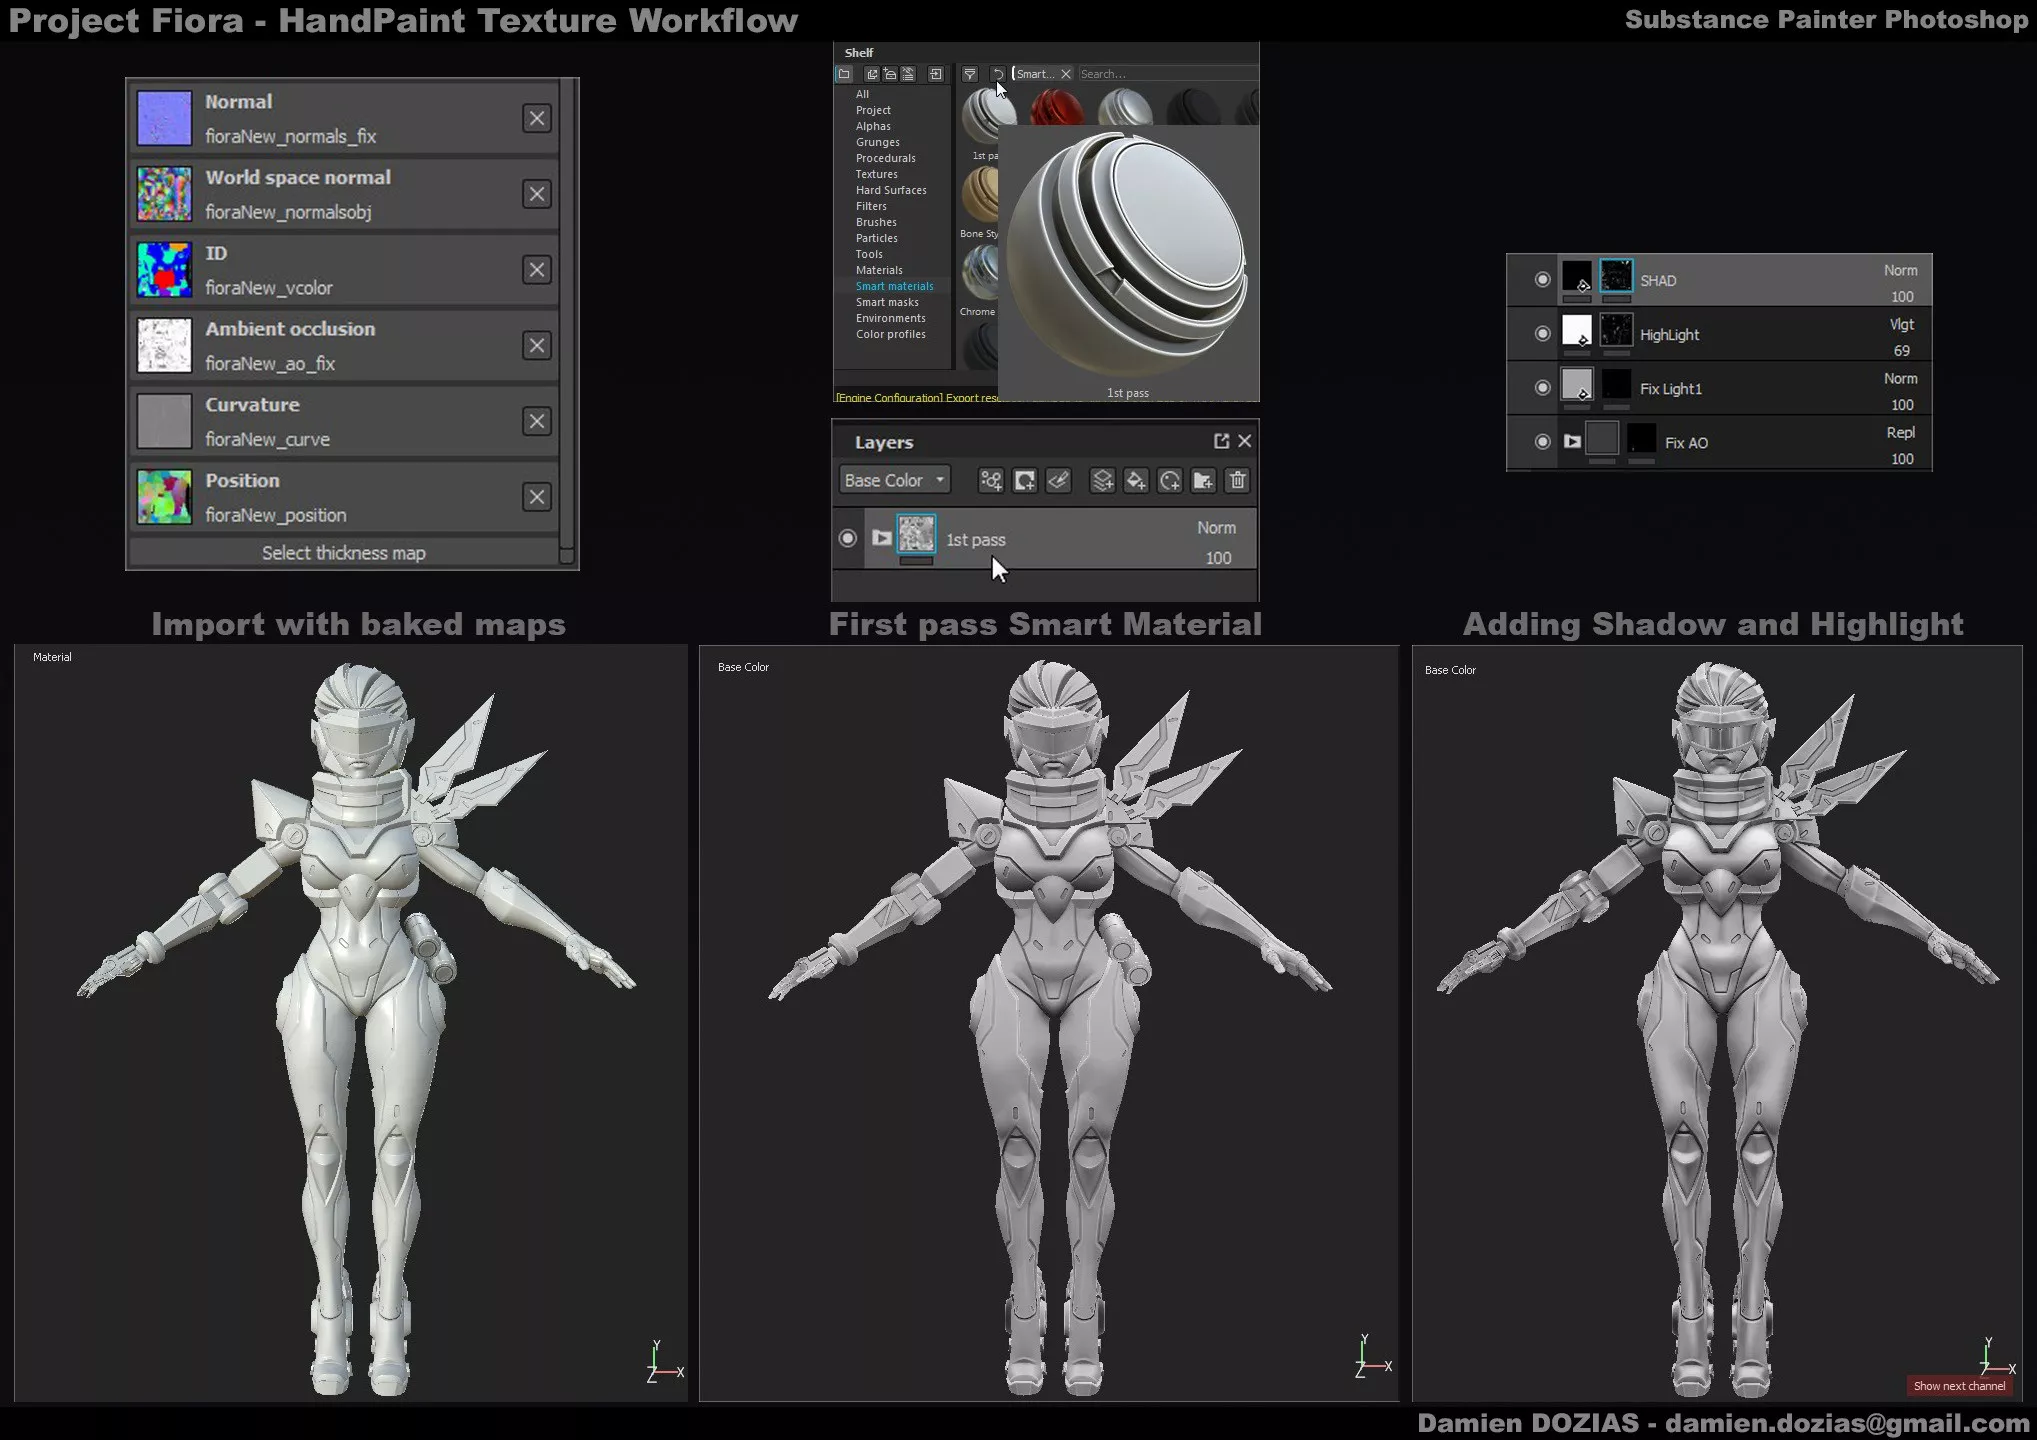Click the add mask icon in Layers

tap(1025, 481)
